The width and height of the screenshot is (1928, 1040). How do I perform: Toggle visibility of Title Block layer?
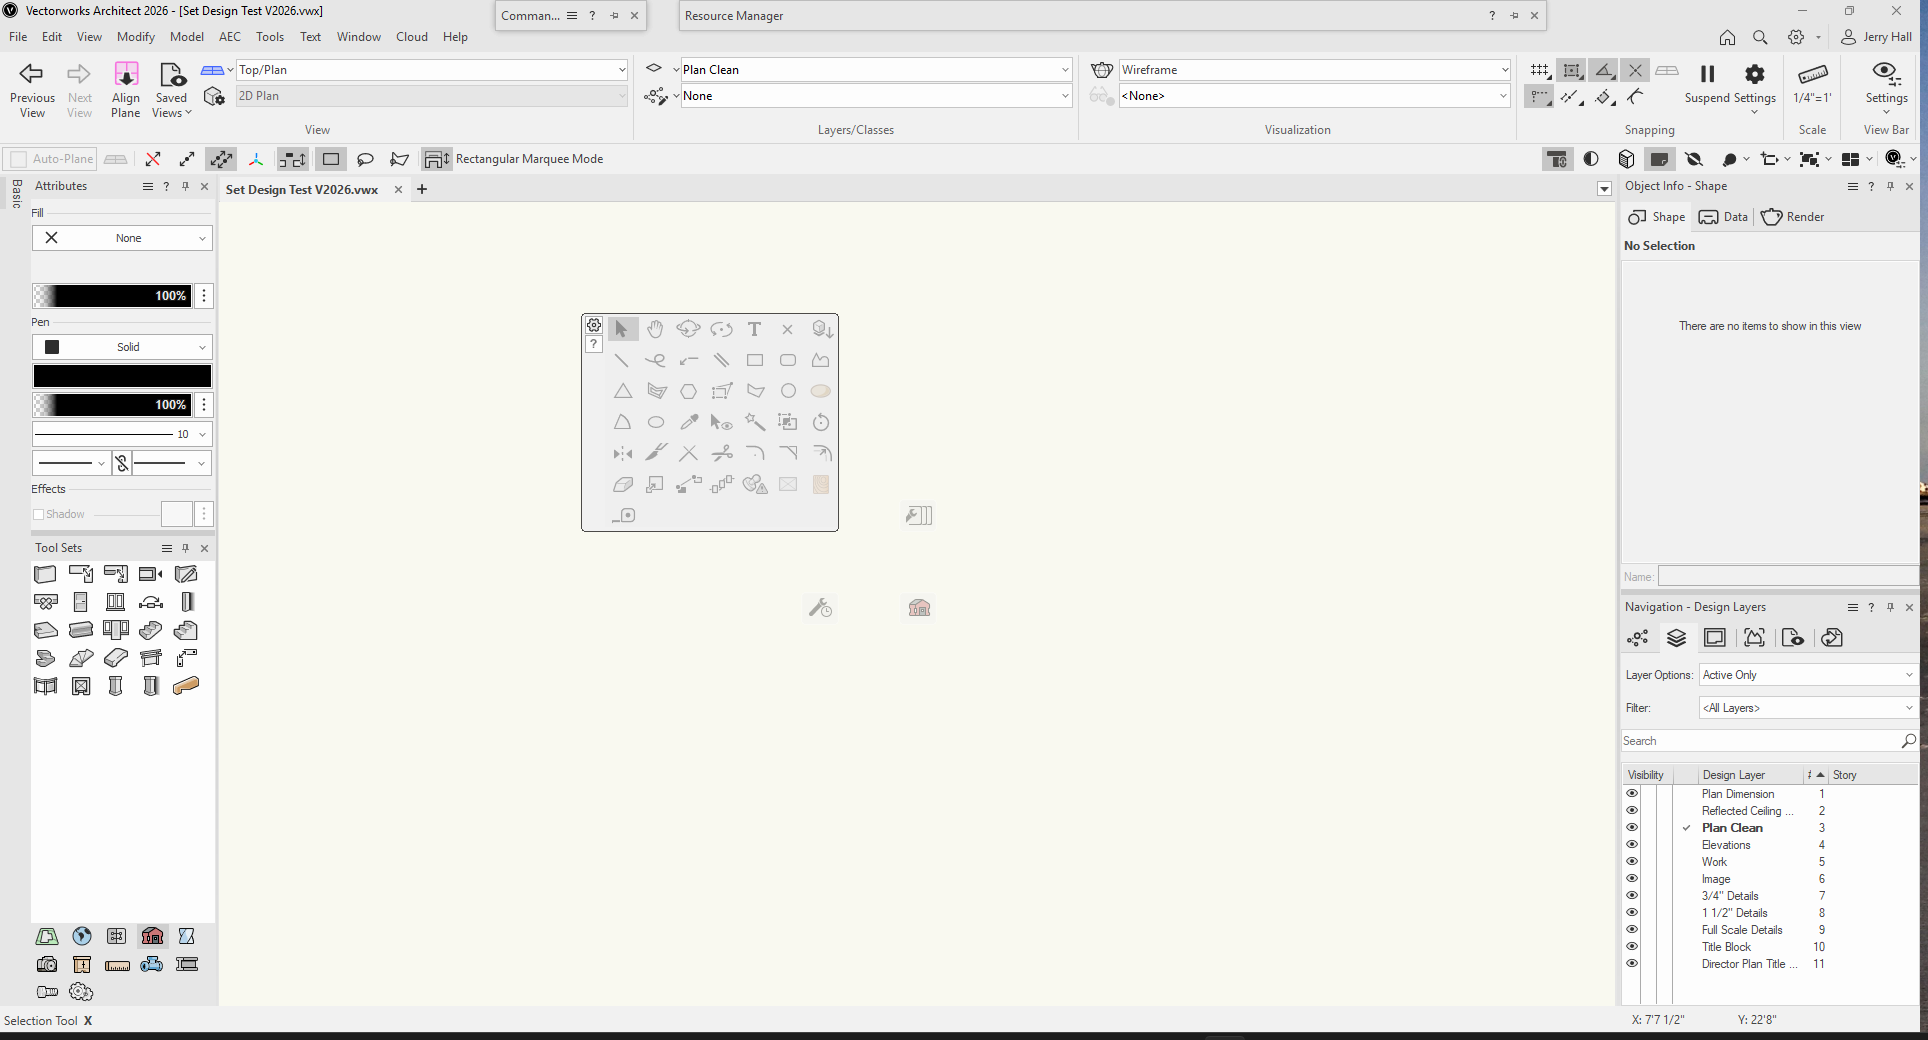[x=1632, y=947]
